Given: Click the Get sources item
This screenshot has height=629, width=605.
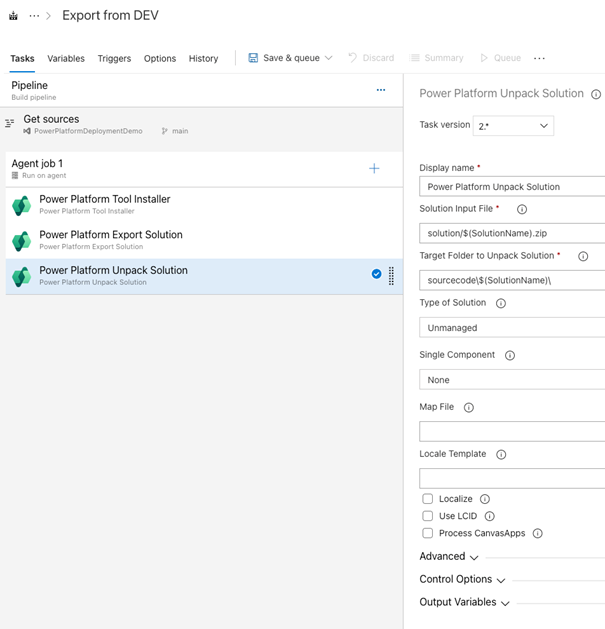Looking at the screenshot, I should pos(204,124).
